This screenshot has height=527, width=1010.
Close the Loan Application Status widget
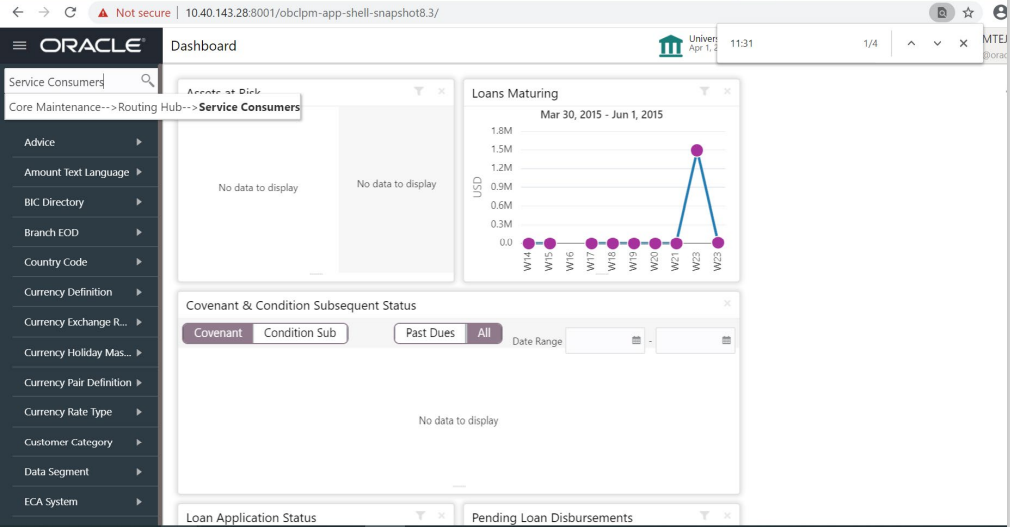click(441, 515)
